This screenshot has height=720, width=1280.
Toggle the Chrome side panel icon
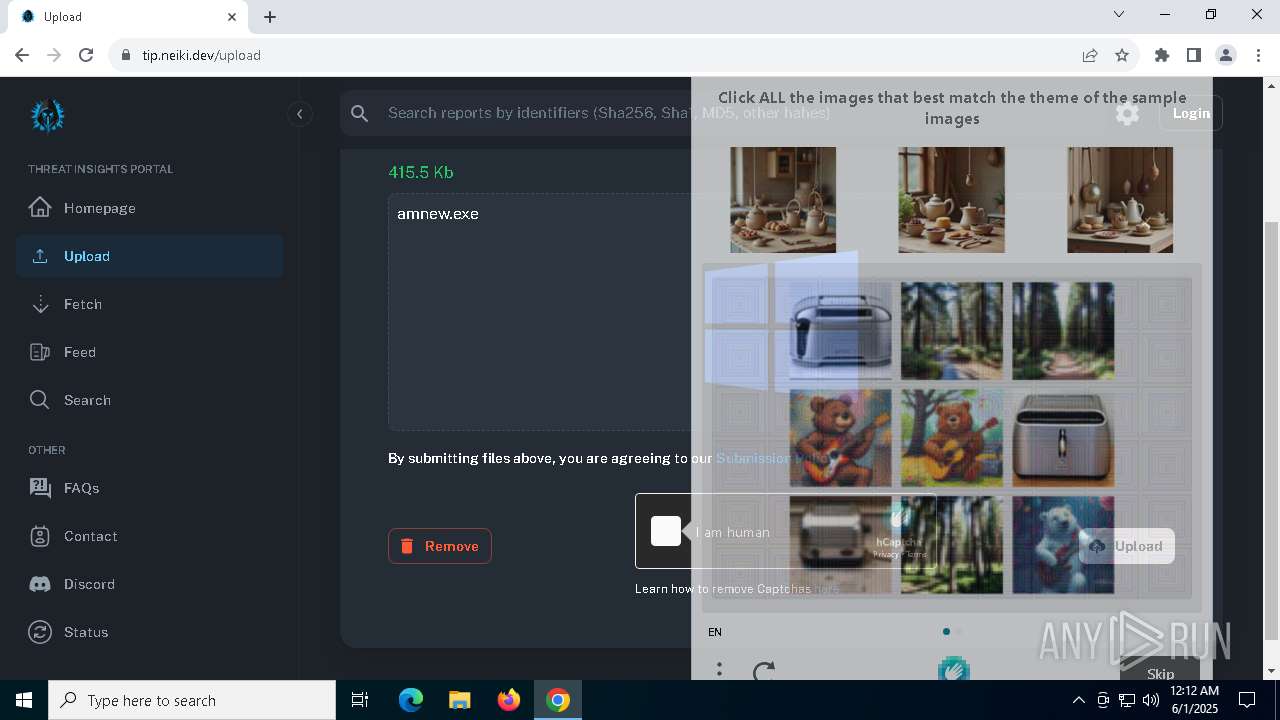[1194, 55]
